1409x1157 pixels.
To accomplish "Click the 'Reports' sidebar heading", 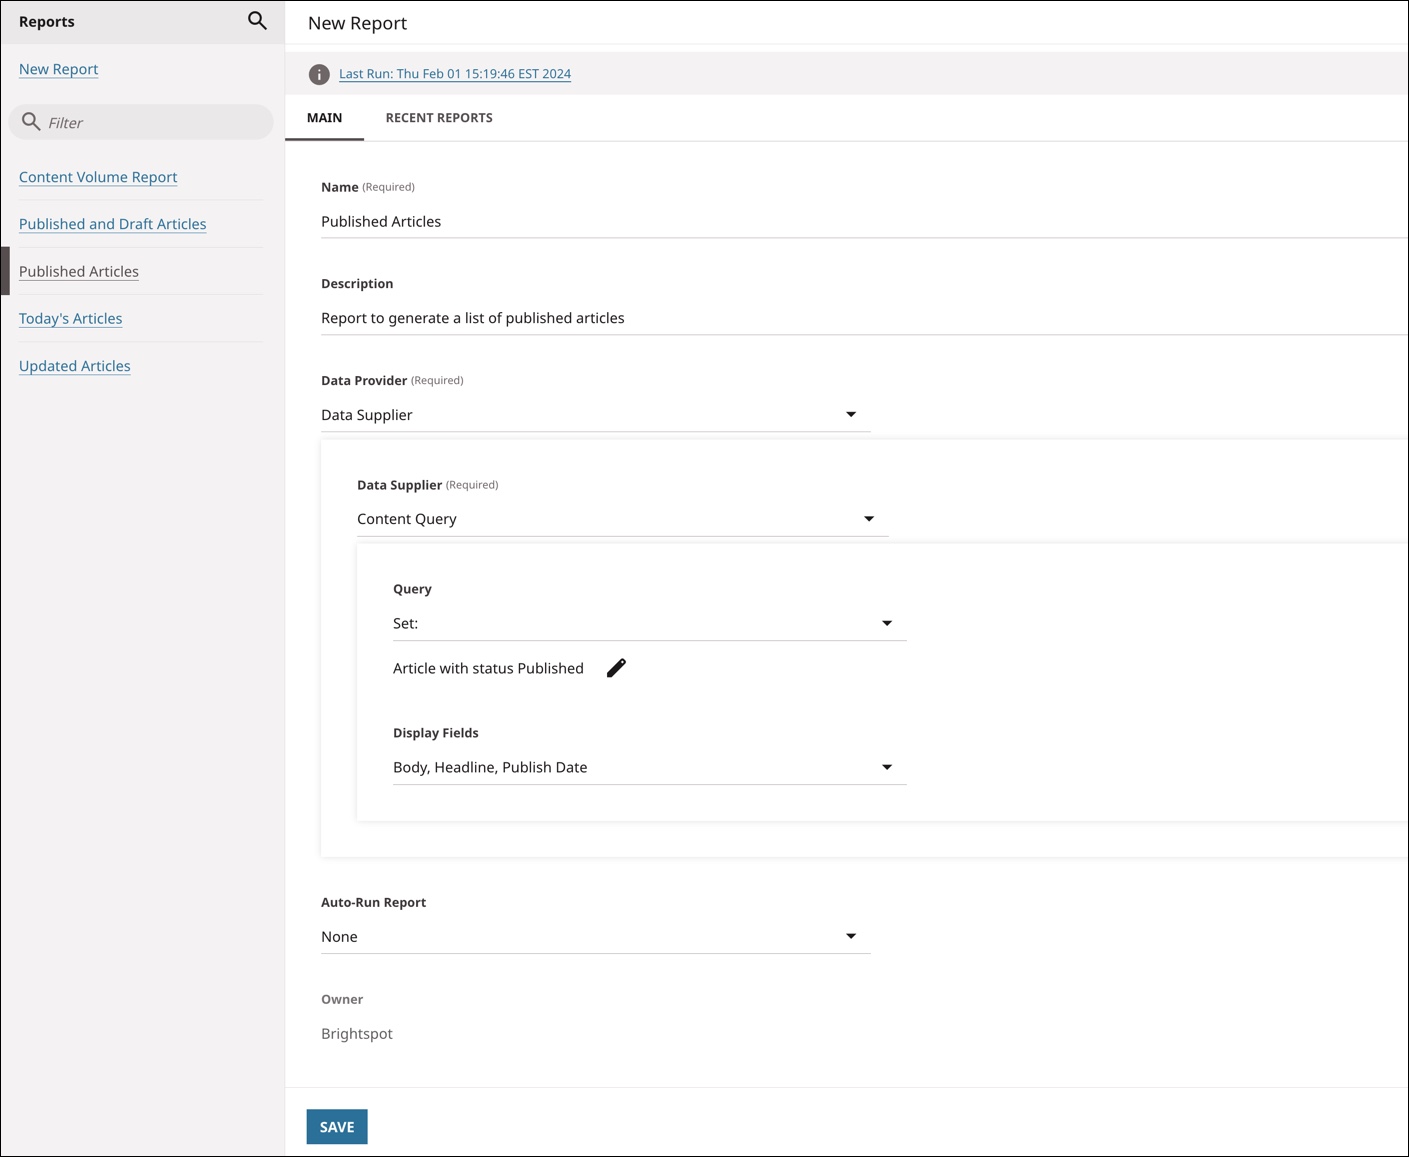I will coord(47,22).
